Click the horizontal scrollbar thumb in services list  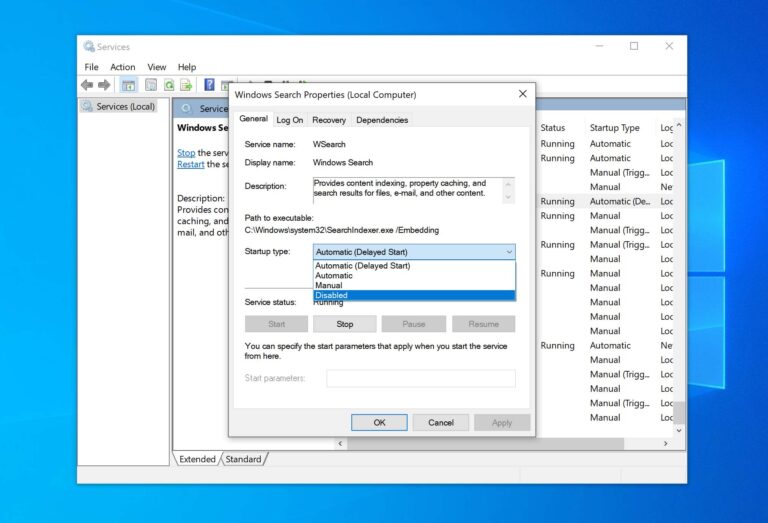click(x=485, y=444)
